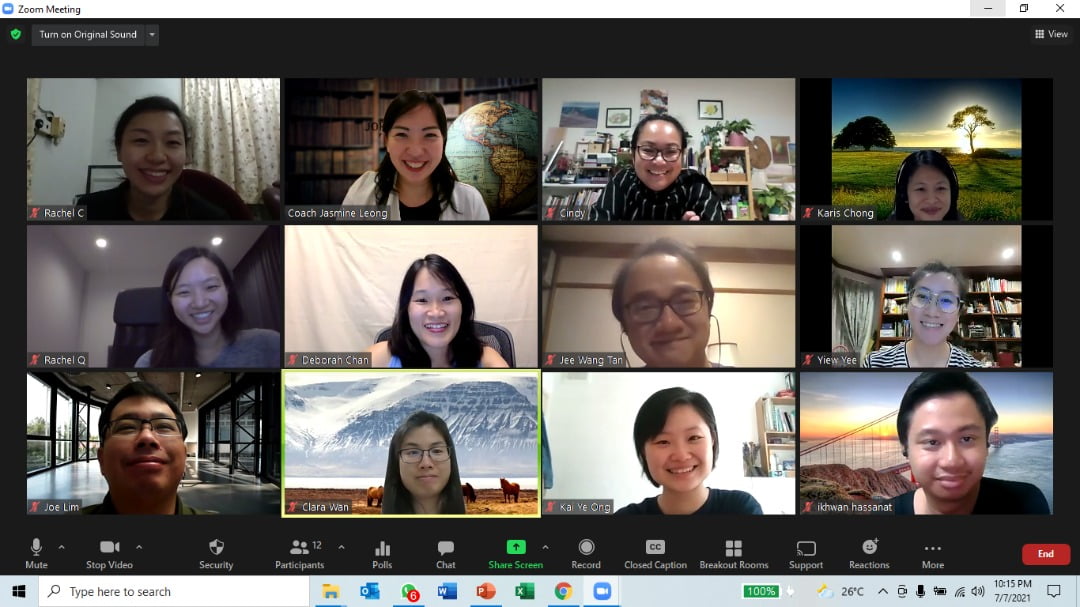1080x607 pixels.
Task: Enable Closed Caption
Action: click(655, 555)
